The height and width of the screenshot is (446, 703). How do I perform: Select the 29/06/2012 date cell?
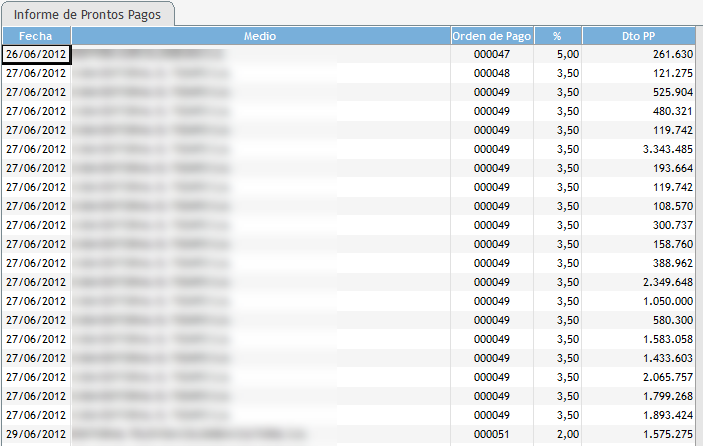pyautogui.click(x=36, y=434)
